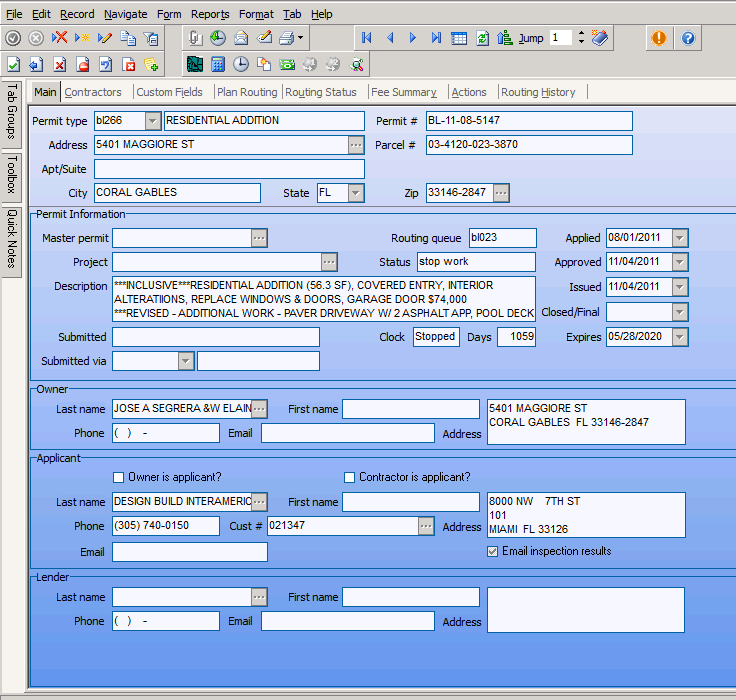Open the printer toolbar icon
736x700 pixels.
click(286, 38)
